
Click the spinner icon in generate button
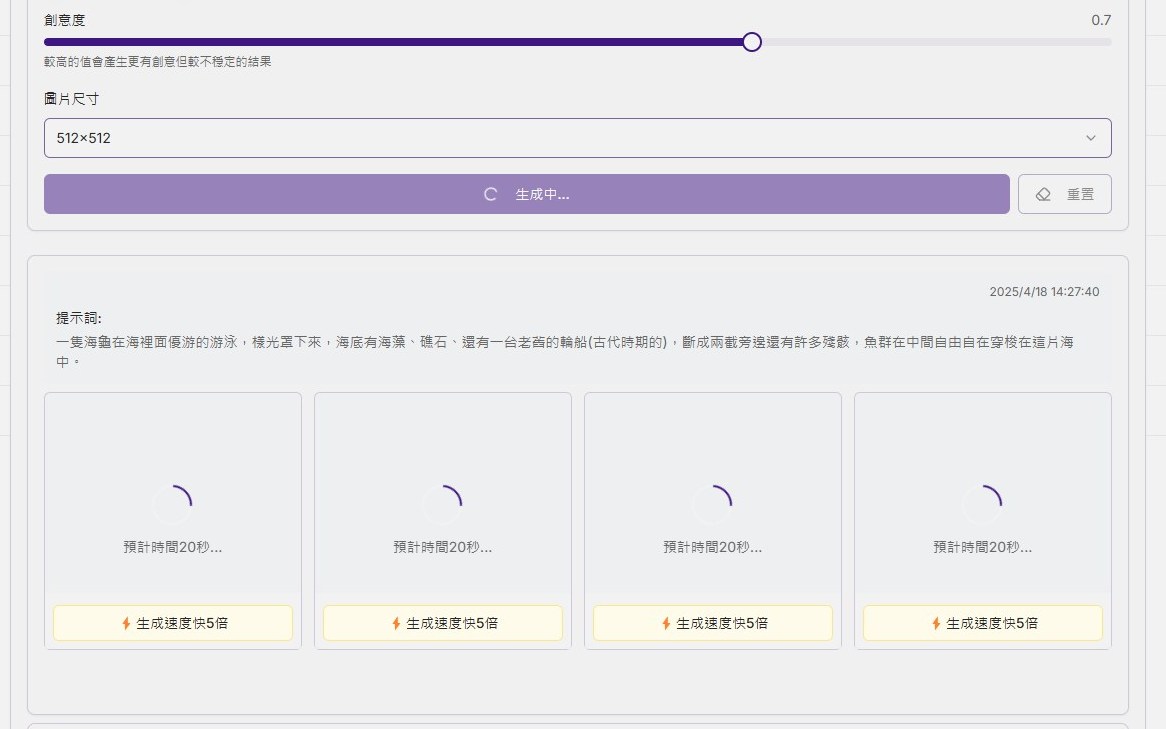pos(490,194)
